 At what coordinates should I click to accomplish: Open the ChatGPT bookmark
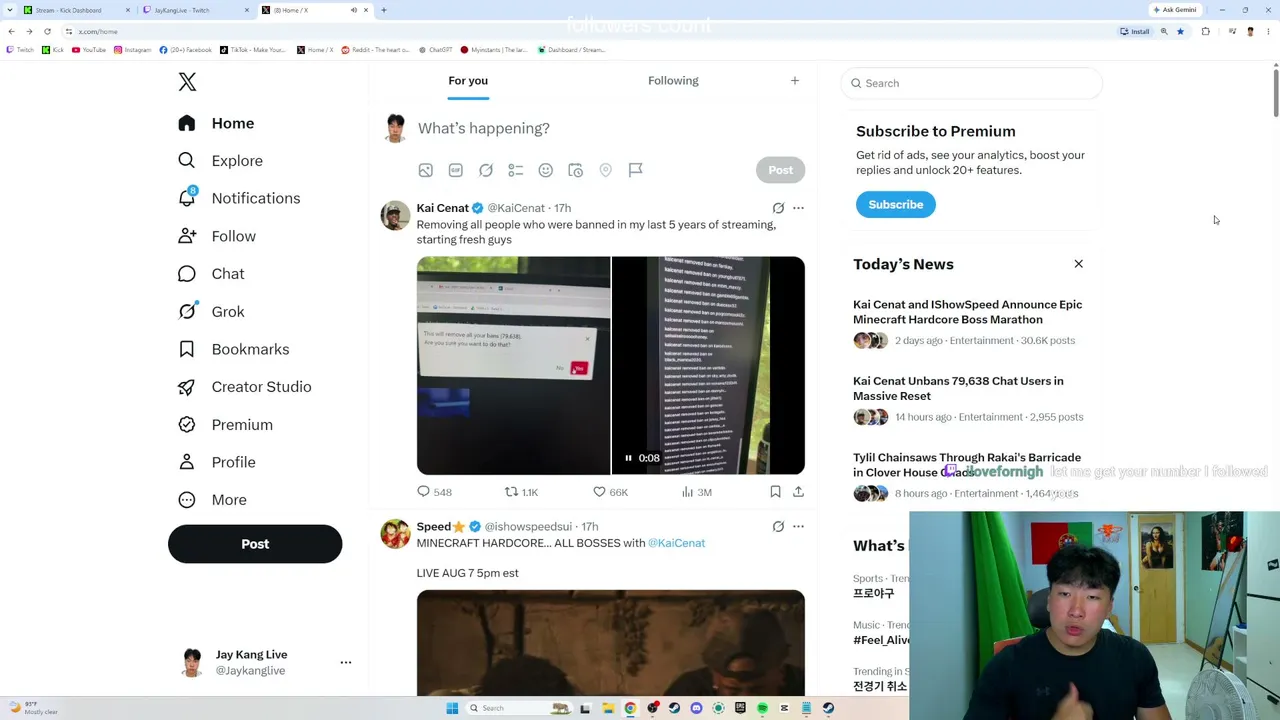click(436, 50)
